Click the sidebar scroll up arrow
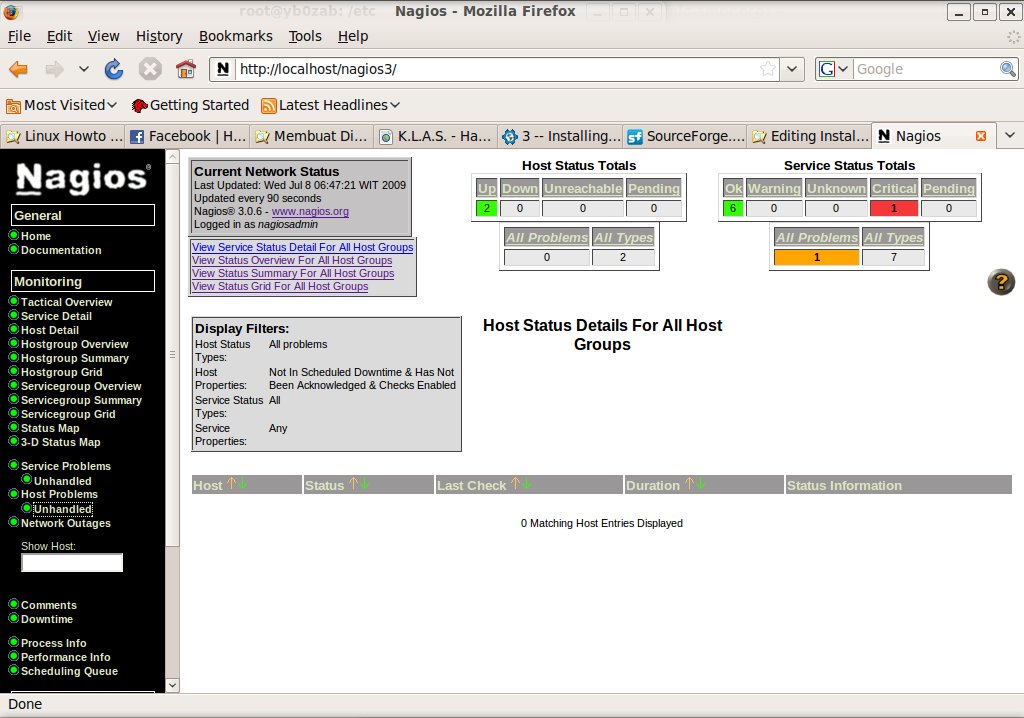1024x718 pixels. (x=172, y=157)
